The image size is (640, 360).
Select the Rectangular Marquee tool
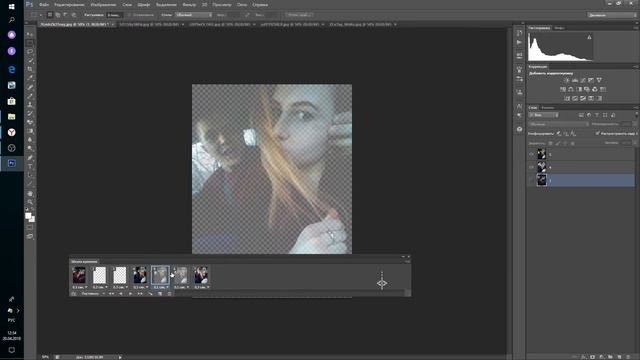(x=30, y=43)
